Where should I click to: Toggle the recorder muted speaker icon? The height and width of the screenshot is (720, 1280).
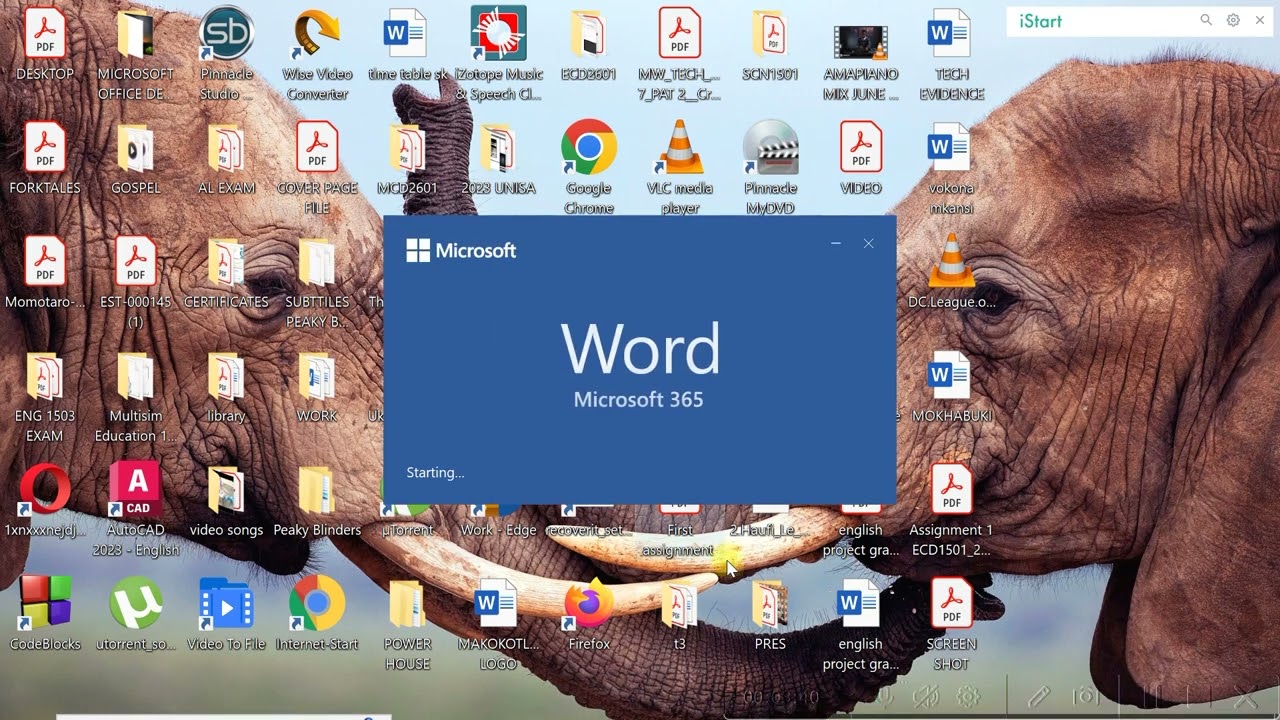(x=926, y=697)
